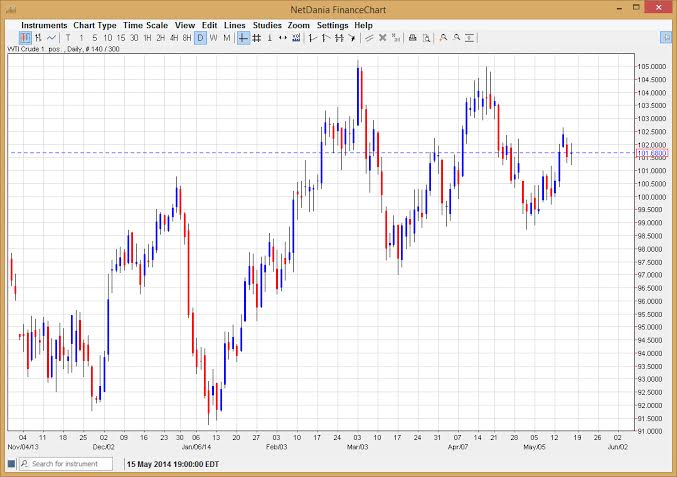Click the print chart icon
Viewport: 677px width, 477px height.
click(412, 38)
